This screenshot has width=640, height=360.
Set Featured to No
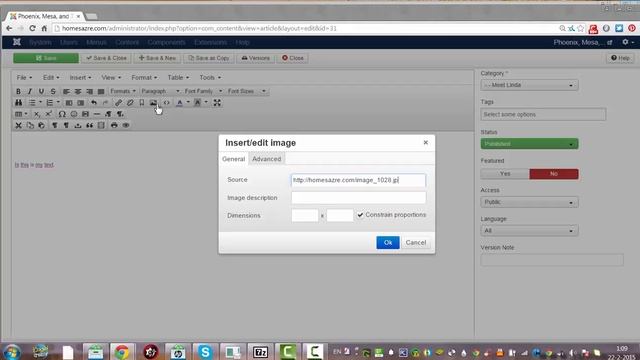pyautogui.click(x=554, y=174)
